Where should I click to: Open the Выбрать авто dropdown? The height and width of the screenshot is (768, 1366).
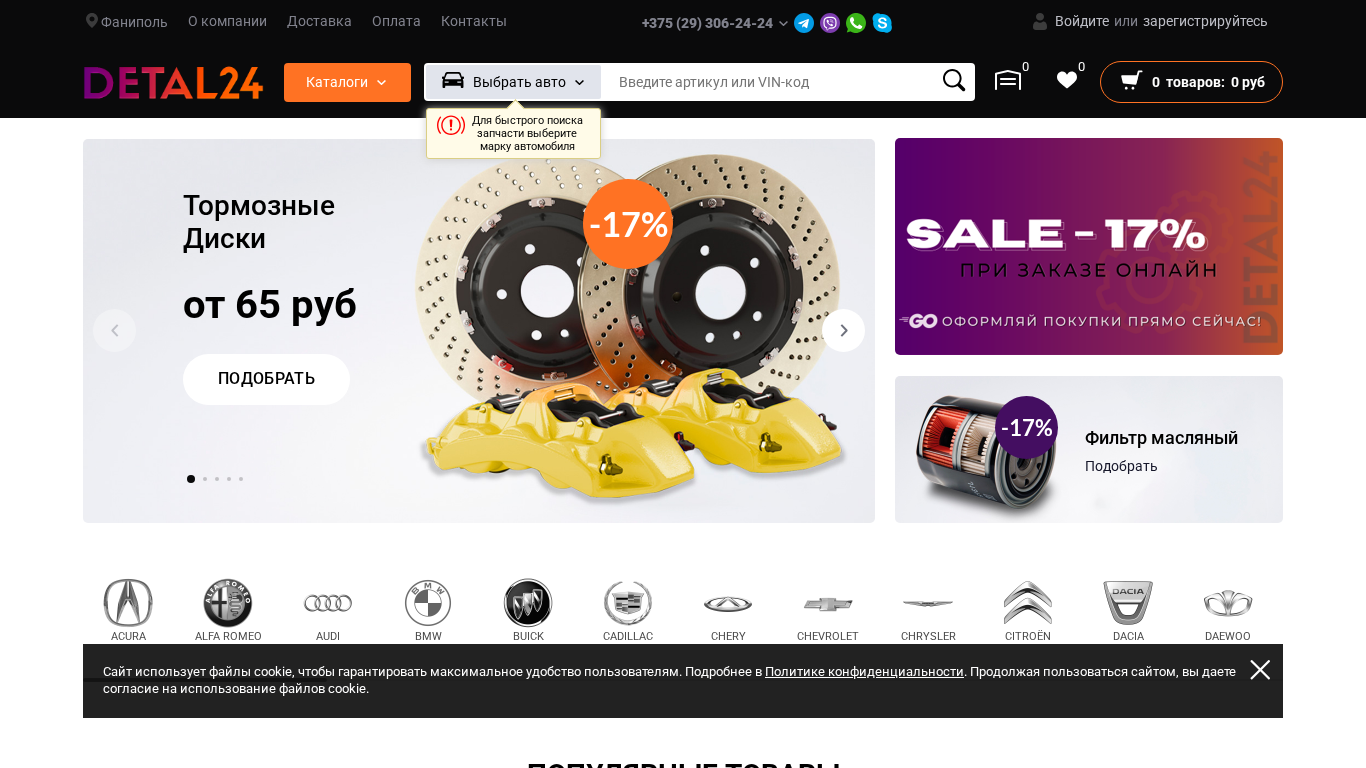click(513, 82)
